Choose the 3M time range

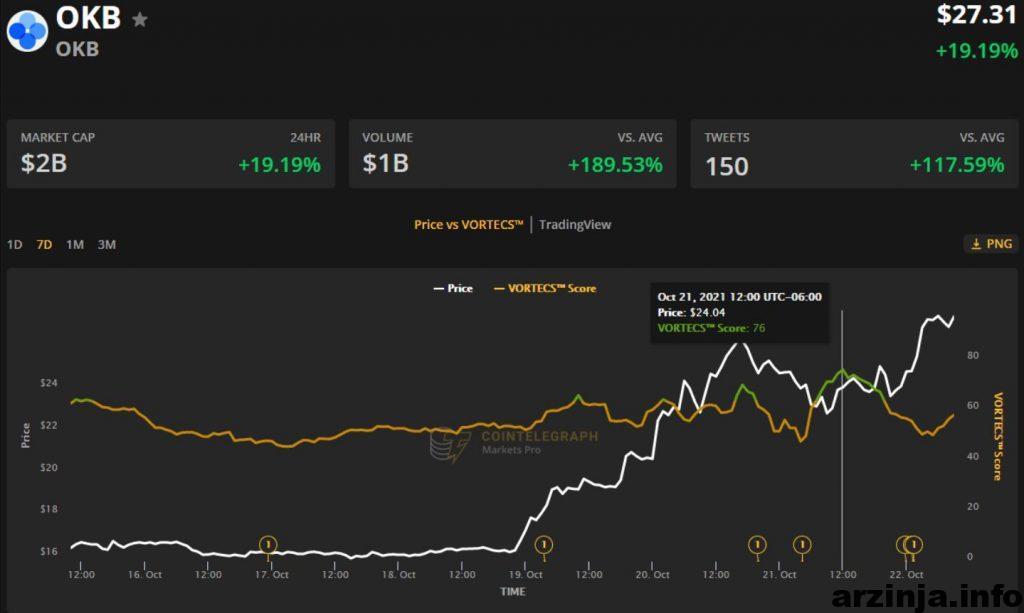coord(106,245)
